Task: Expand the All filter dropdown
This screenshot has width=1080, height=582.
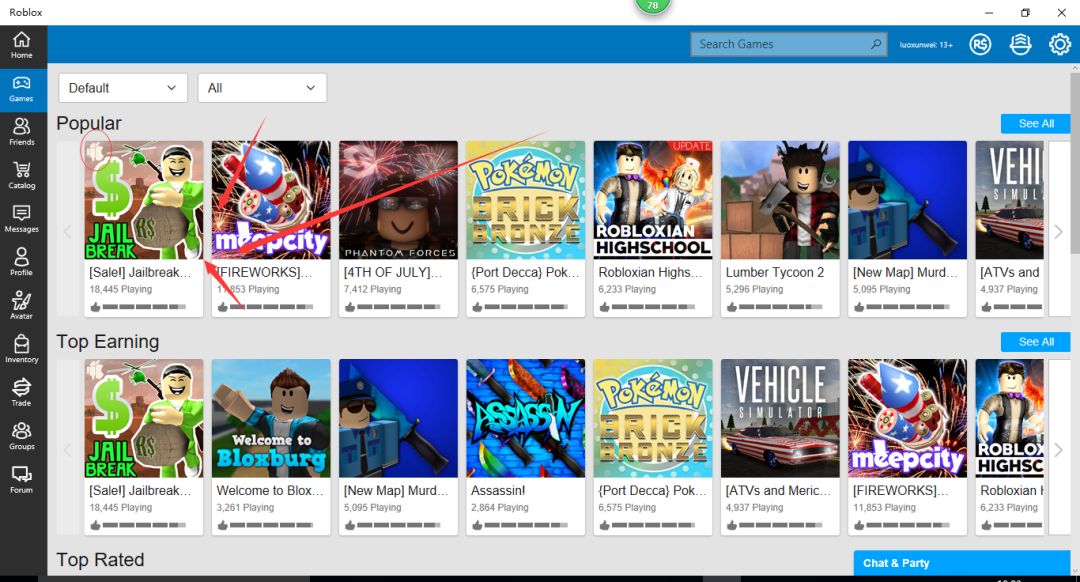Action: click(262, 88)
